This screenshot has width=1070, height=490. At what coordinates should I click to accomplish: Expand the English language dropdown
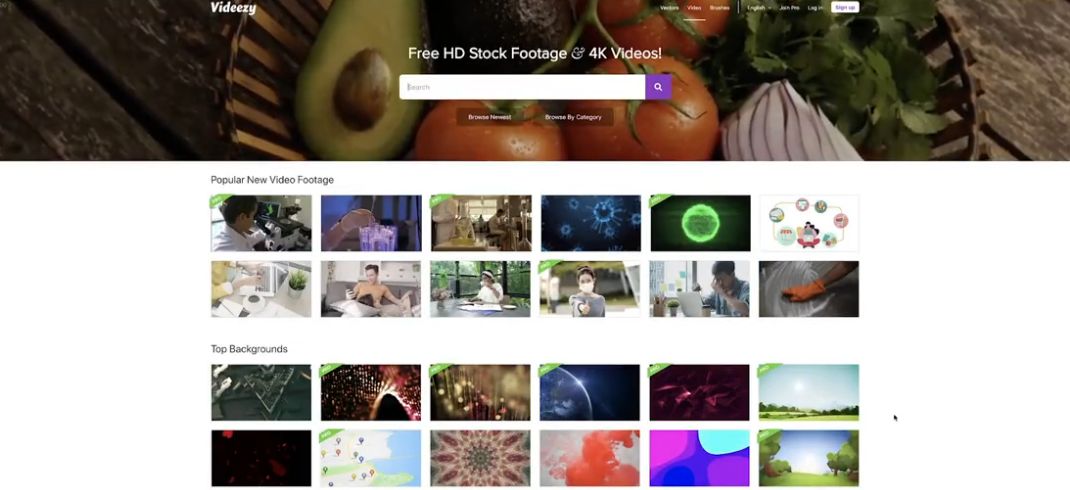click(759, 8)
